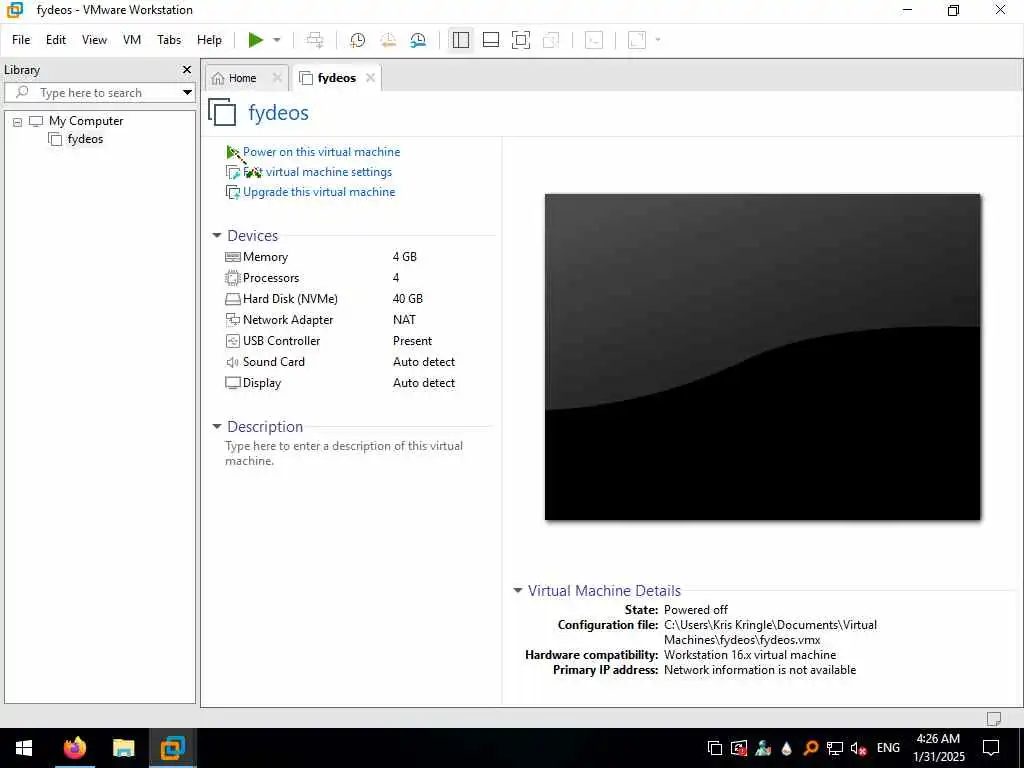
Task: Click the Library search field
Action: (x=93, y=93)
